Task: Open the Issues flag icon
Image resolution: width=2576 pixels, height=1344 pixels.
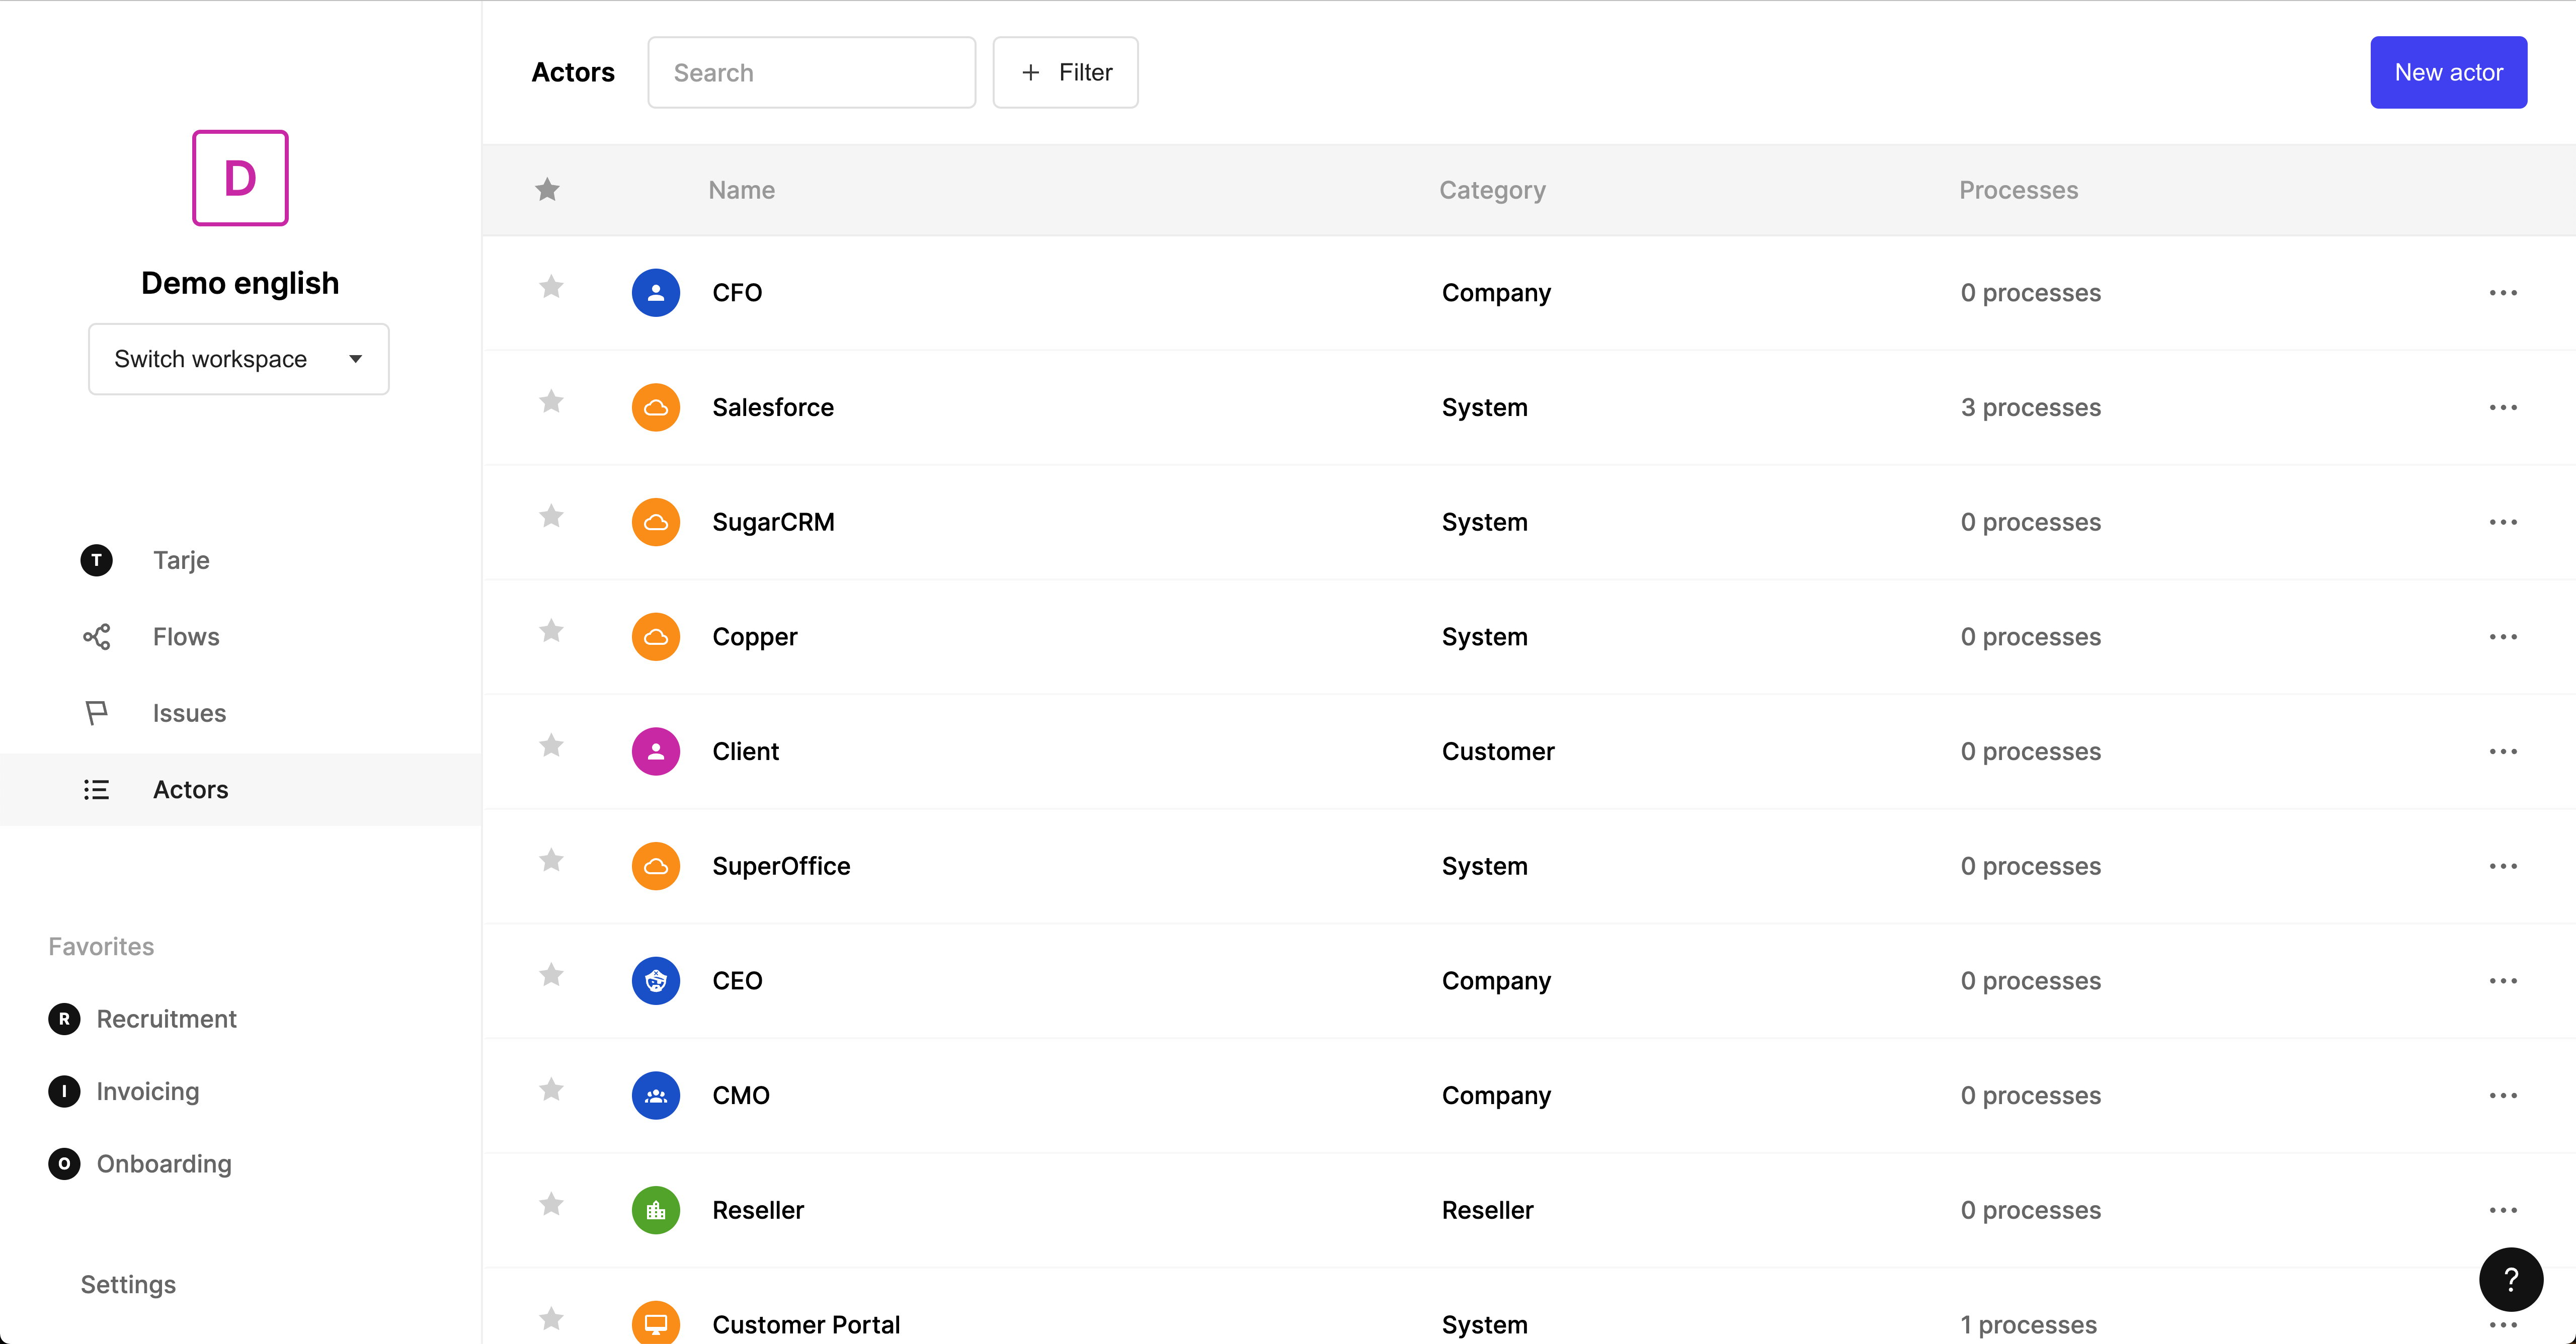Action: [96, 712]
